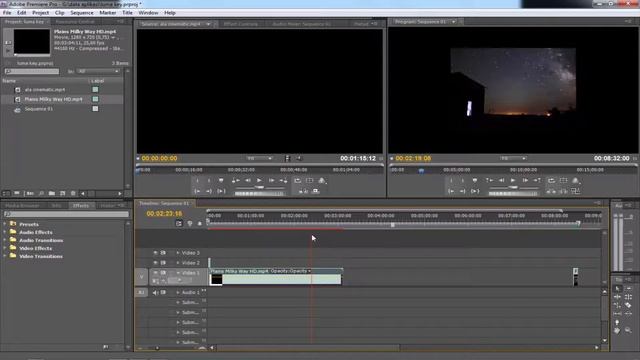Click Insert button in Source monitor
The image size is (640, 360).
[304, 191]
